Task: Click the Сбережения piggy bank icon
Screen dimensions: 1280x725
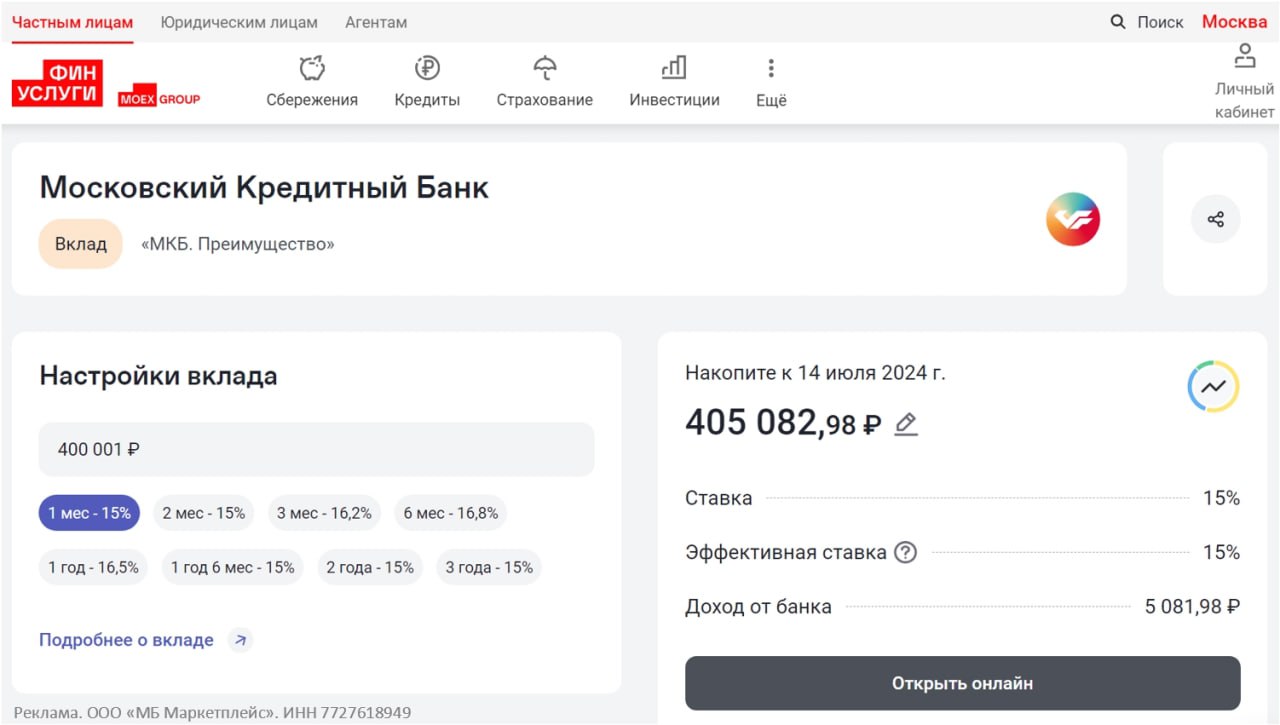Action: pyautogui.click(x=312, y=68)
